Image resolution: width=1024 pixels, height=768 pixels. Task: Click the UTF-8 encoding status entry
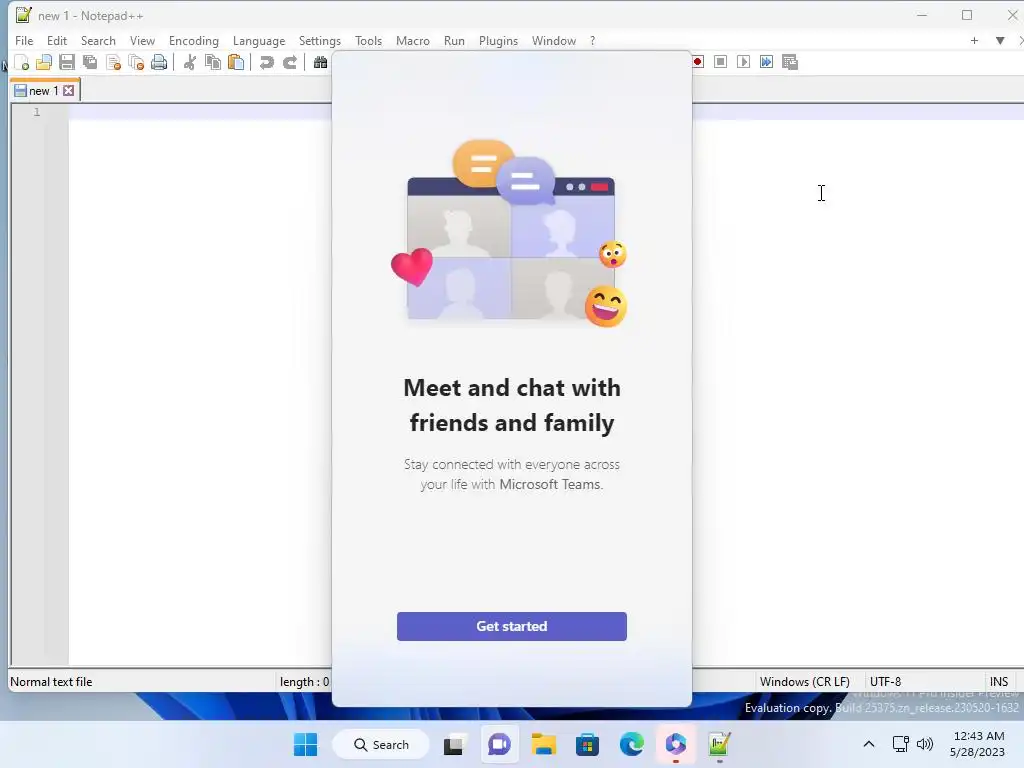tap(885, 682)
